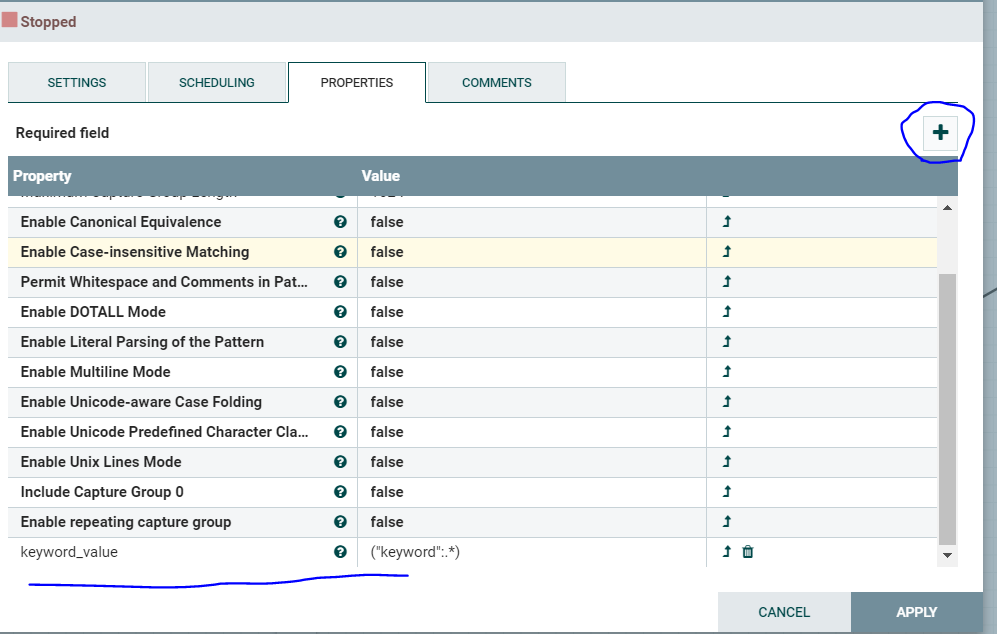Switch to the COMMENTS tab
This screenshot has height=634, width=997.
click(x=495, y=82)
